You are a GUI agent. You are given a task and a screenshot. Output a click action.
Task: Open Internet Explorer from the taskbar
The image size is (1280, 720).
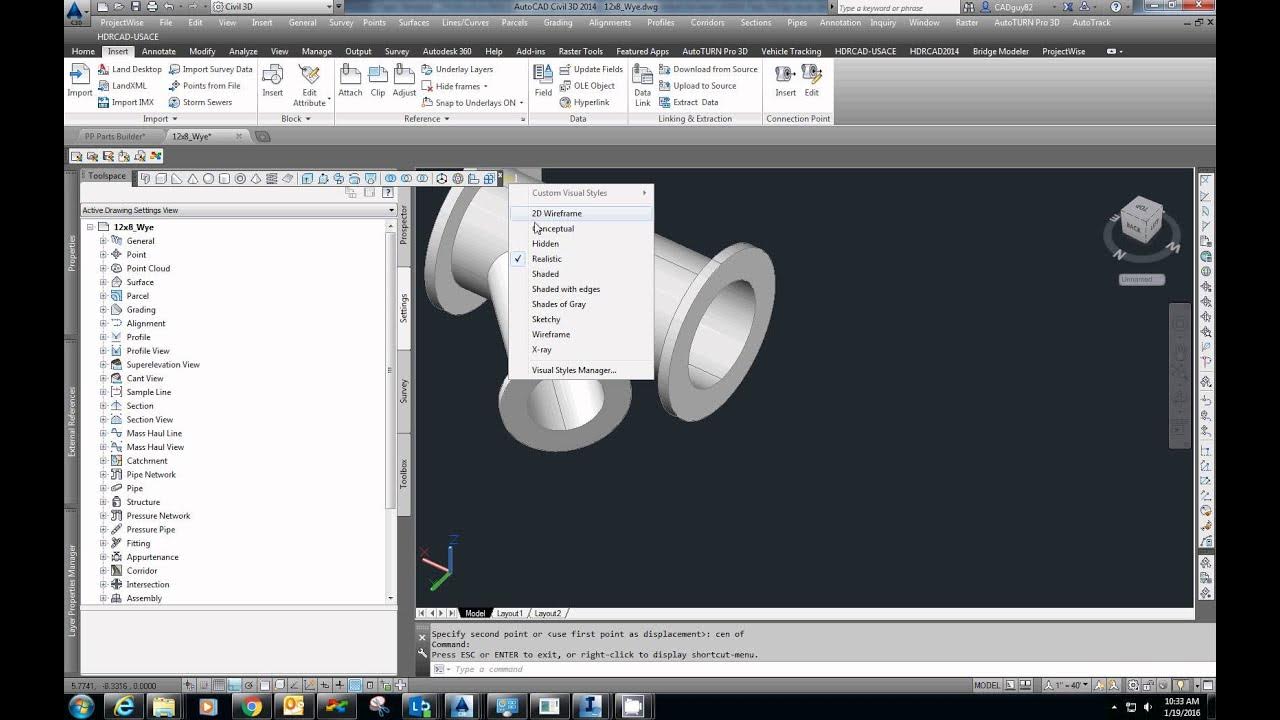[124, 707]
